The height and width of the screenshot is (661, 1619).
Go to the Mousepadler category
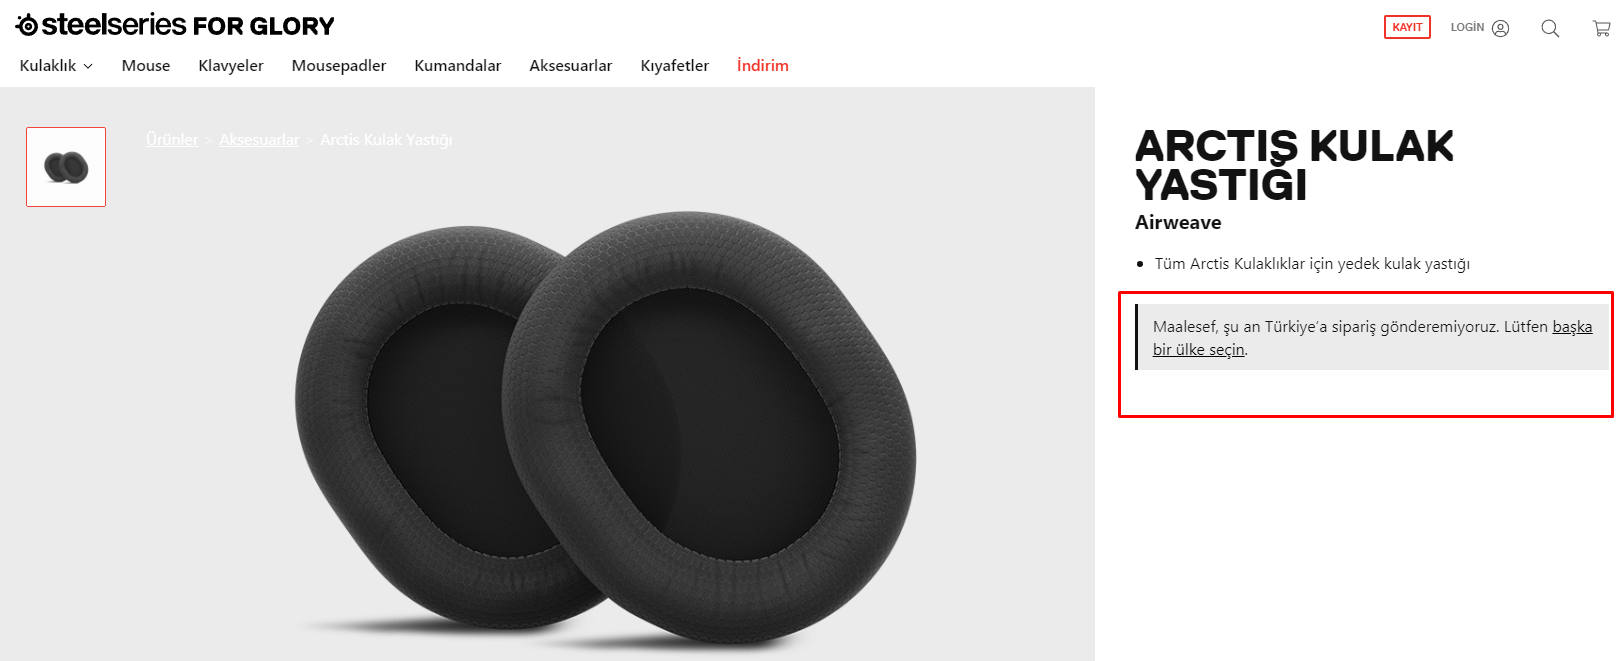point(339,65)
